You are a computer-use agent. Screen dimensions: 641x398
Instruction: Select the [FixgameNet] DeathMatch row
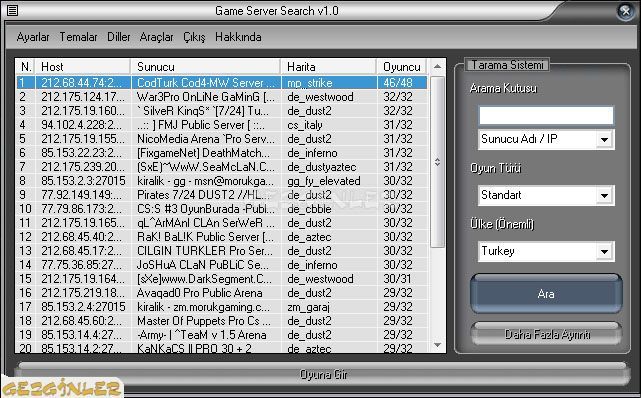(222, 153)
